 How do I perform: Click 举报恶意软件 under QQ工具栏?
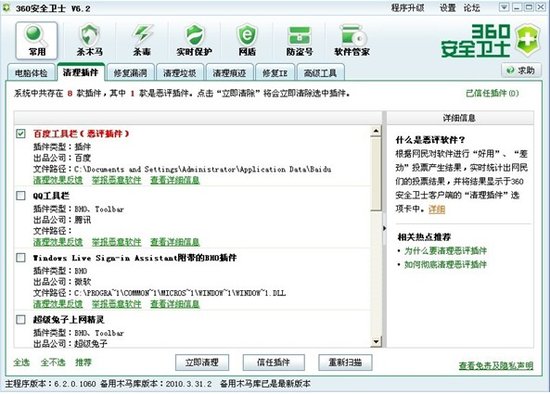116,242
